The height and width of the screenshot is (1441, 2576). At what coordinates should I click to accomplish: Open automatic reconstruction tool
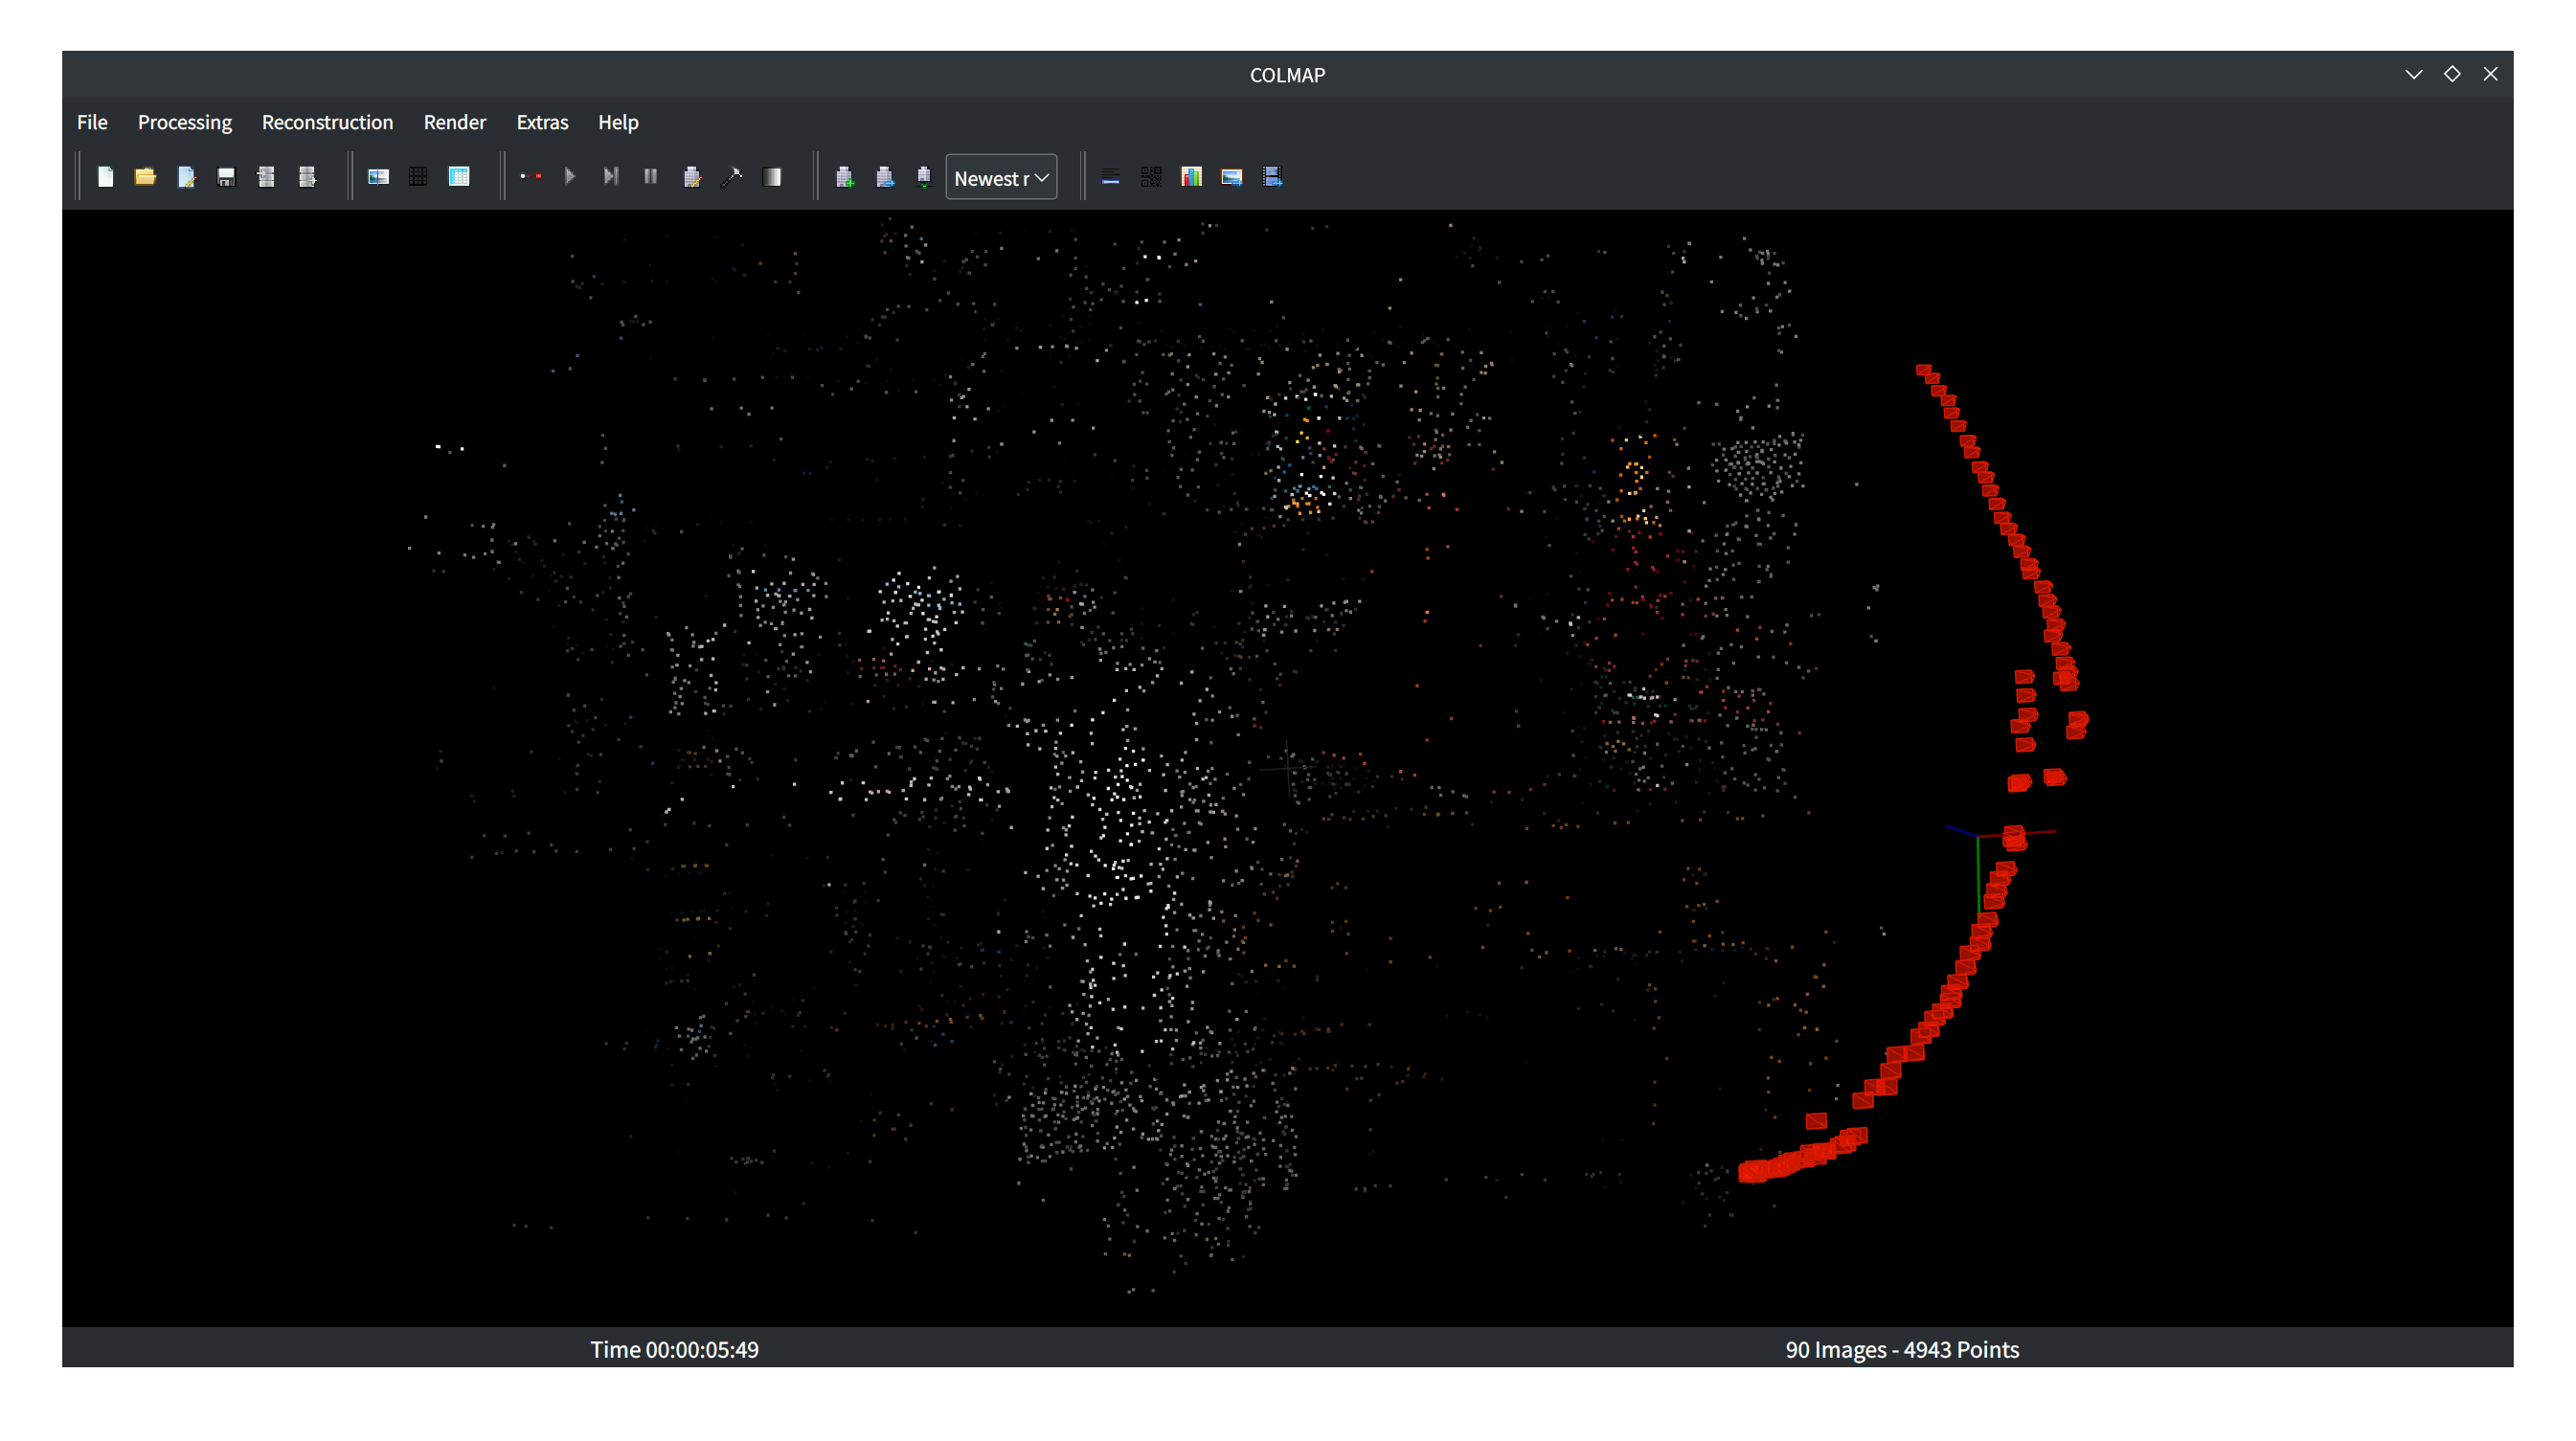[x=531, y=177]
